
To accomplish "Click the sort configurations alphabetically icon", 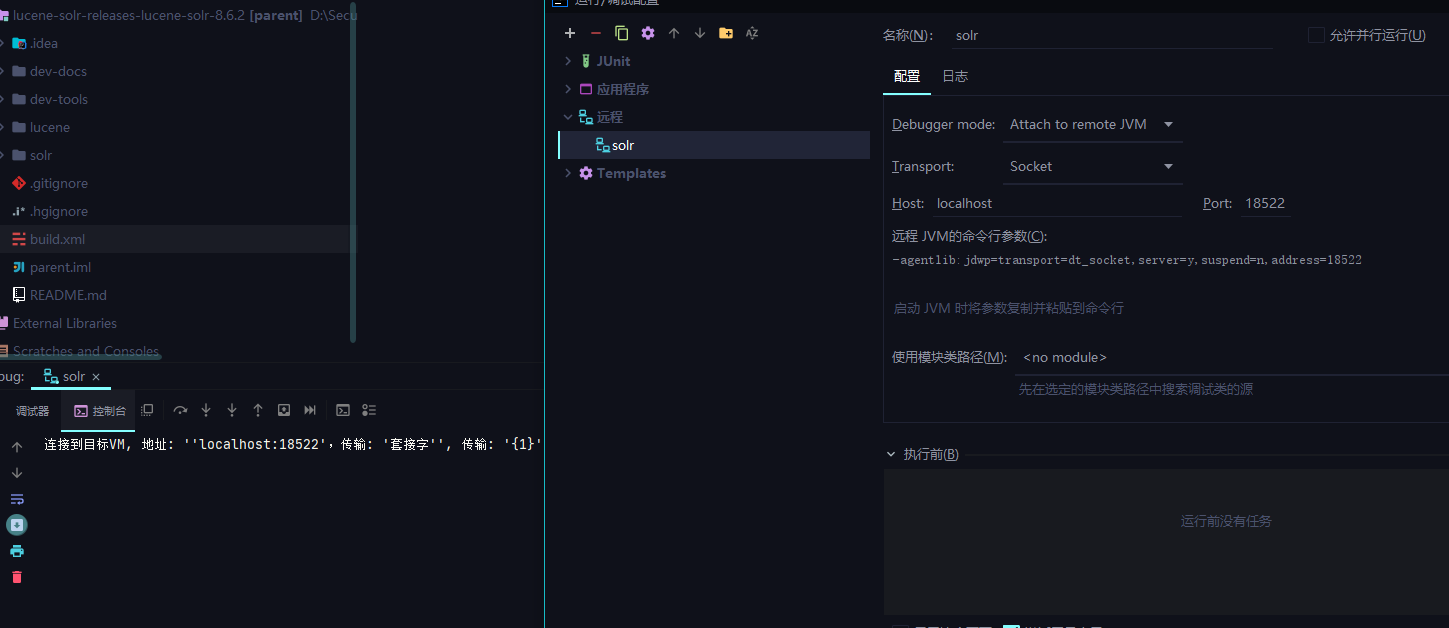I will point(752,33).
